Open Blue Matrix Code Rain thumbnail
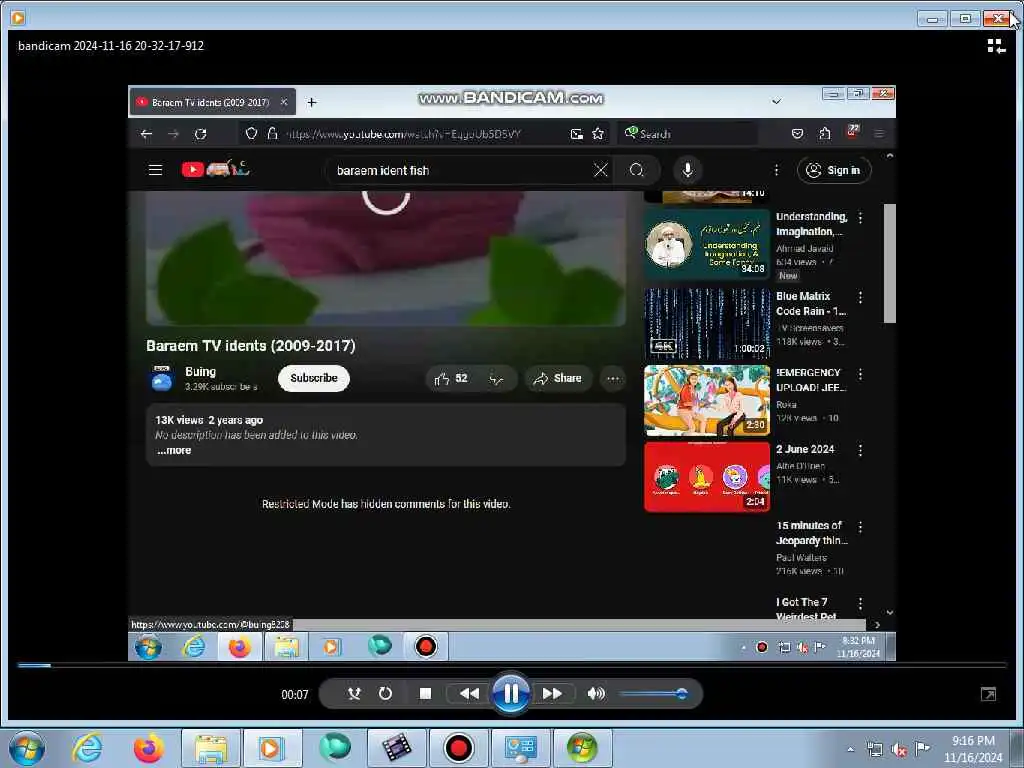This screenshot has height=768, width=1024. [707, 324]
